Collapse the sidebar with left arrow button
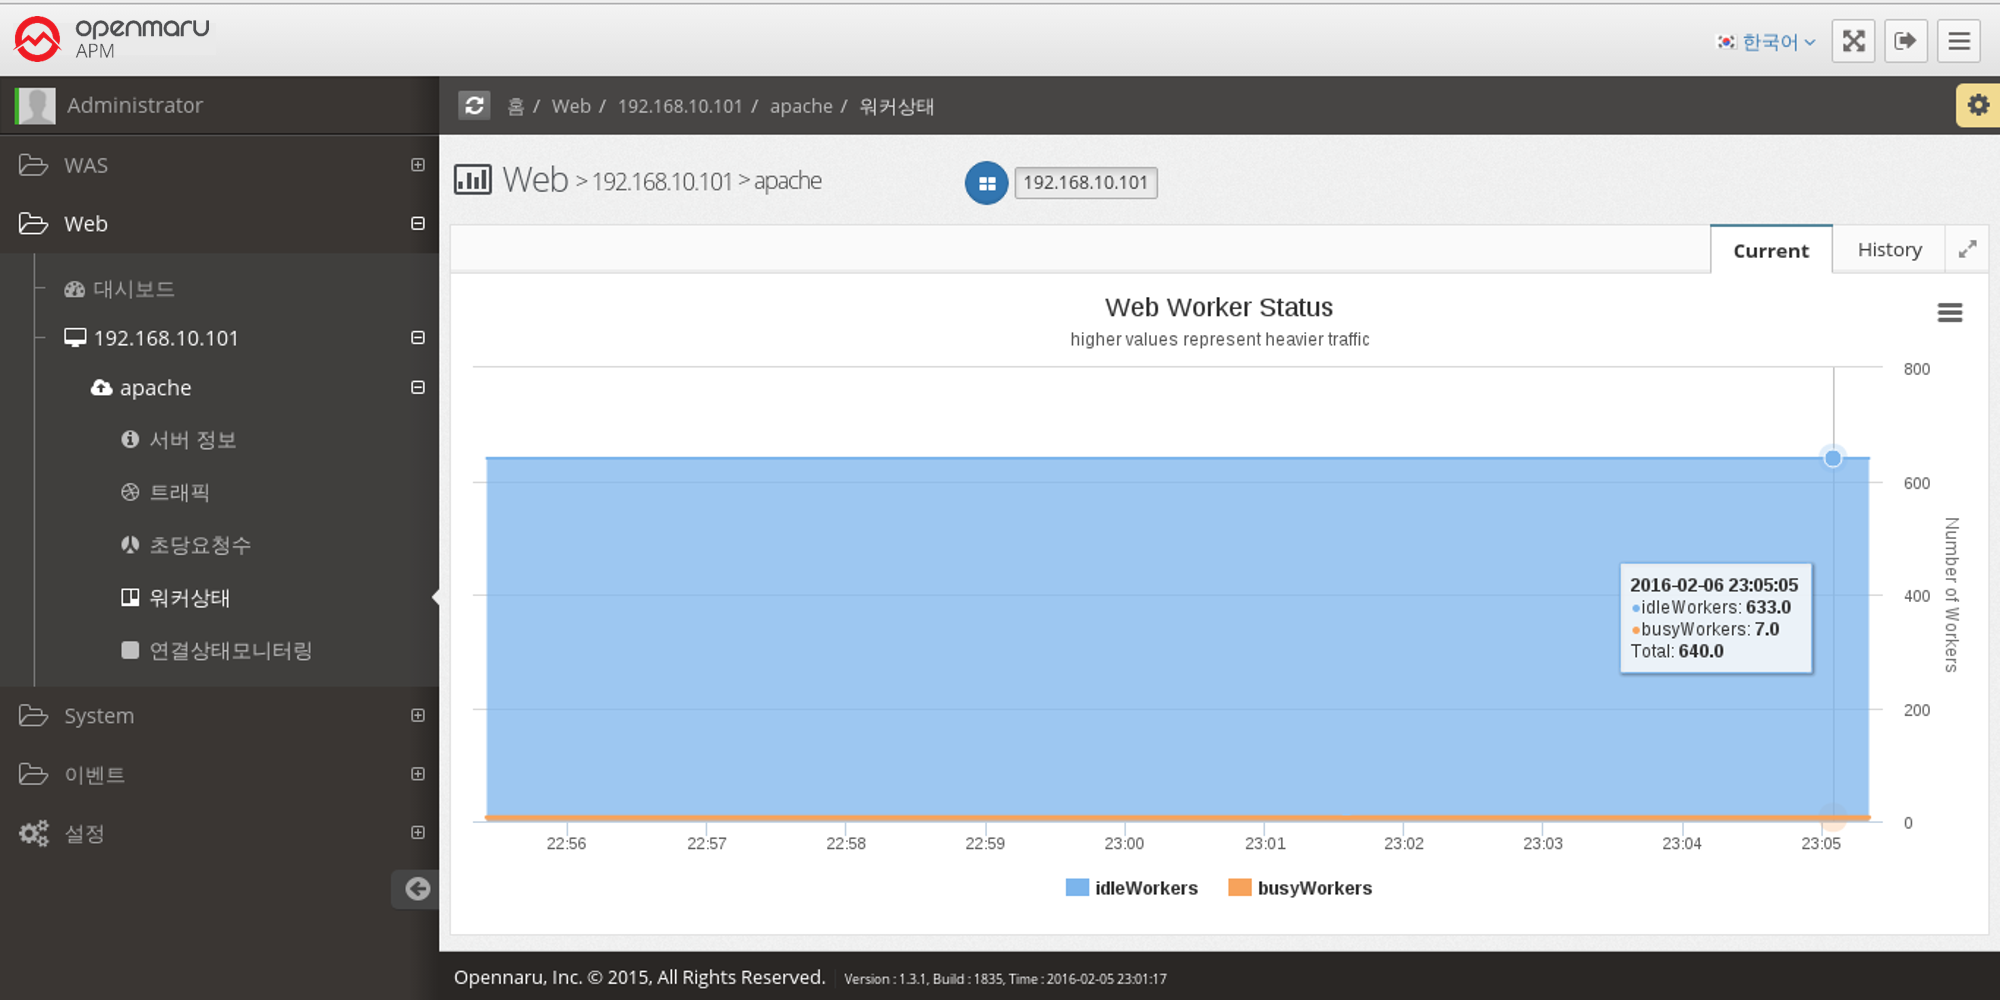 (x=417, y=888)
